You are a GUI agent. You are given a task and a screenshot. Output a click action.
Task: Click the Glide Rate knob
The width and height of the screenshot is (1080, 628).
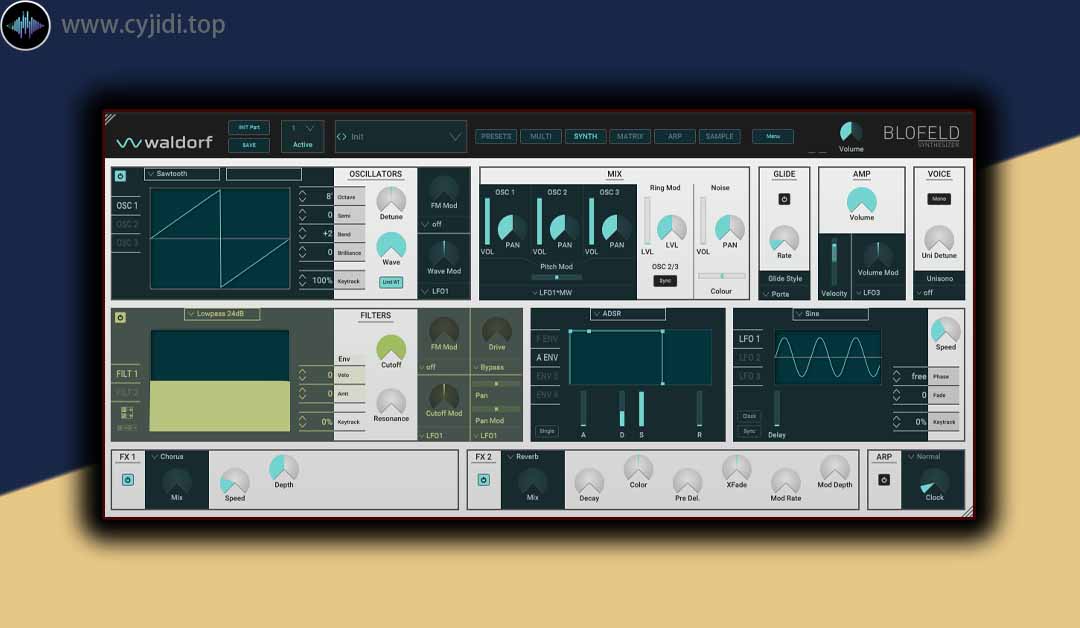784,238
